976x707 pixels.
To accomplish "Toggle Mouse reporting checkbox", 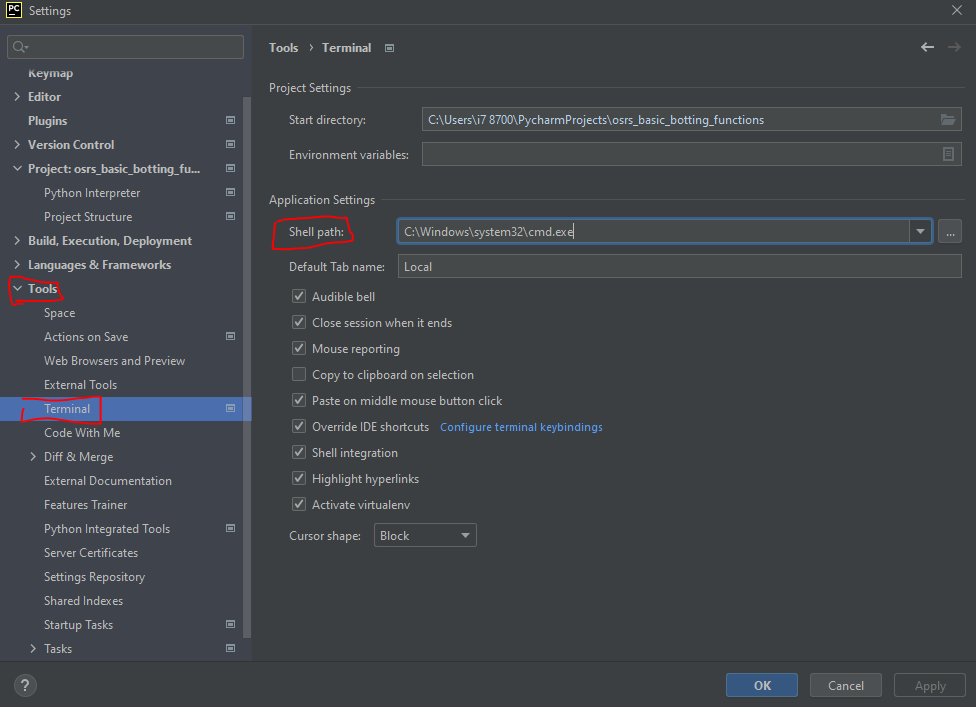I will [x=299, y=349].
